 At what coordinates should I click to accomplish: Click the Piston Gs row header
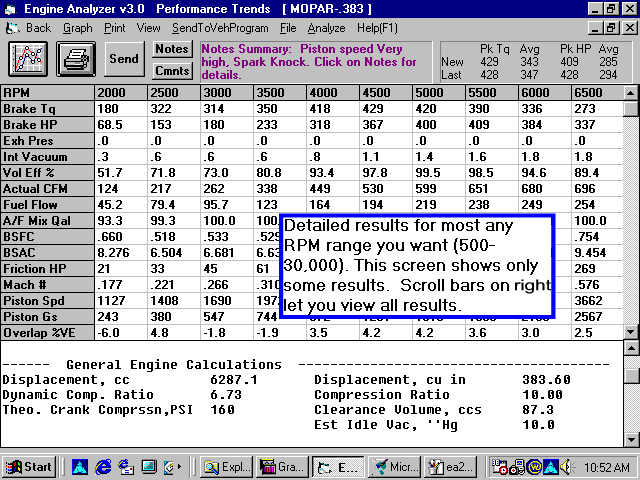47,317
